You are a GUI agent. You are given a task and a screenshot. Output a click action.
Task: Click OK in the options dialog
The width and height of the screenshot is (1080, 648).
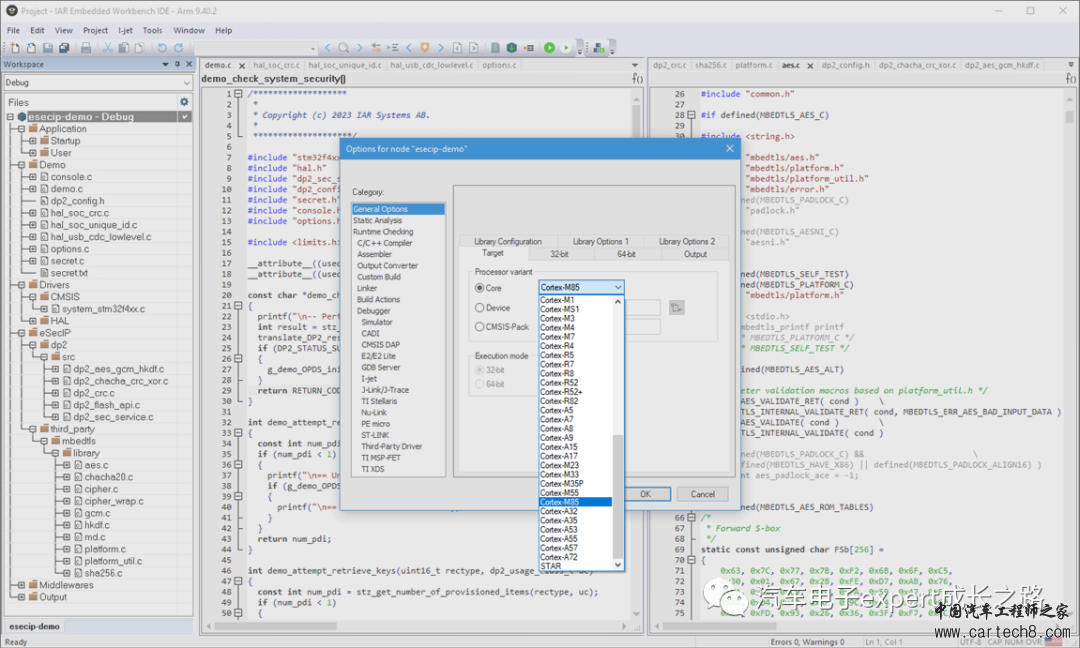(645, 494)
